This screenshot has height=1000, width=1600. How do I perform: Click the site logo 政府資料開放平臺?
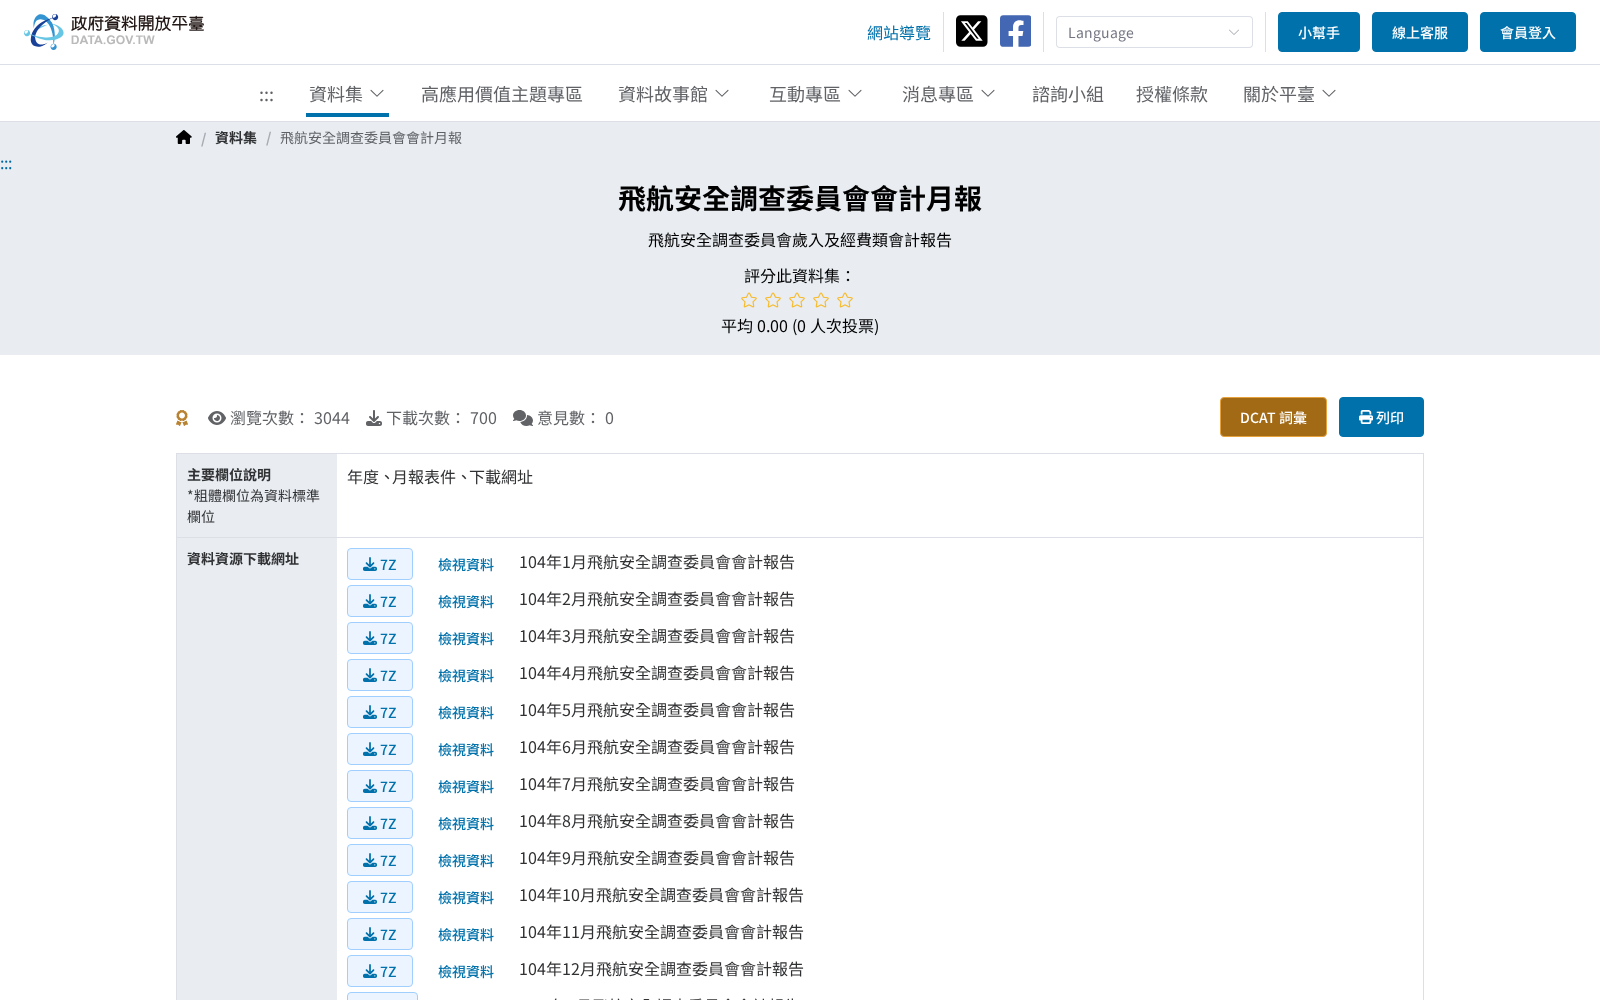click(114, 31)
